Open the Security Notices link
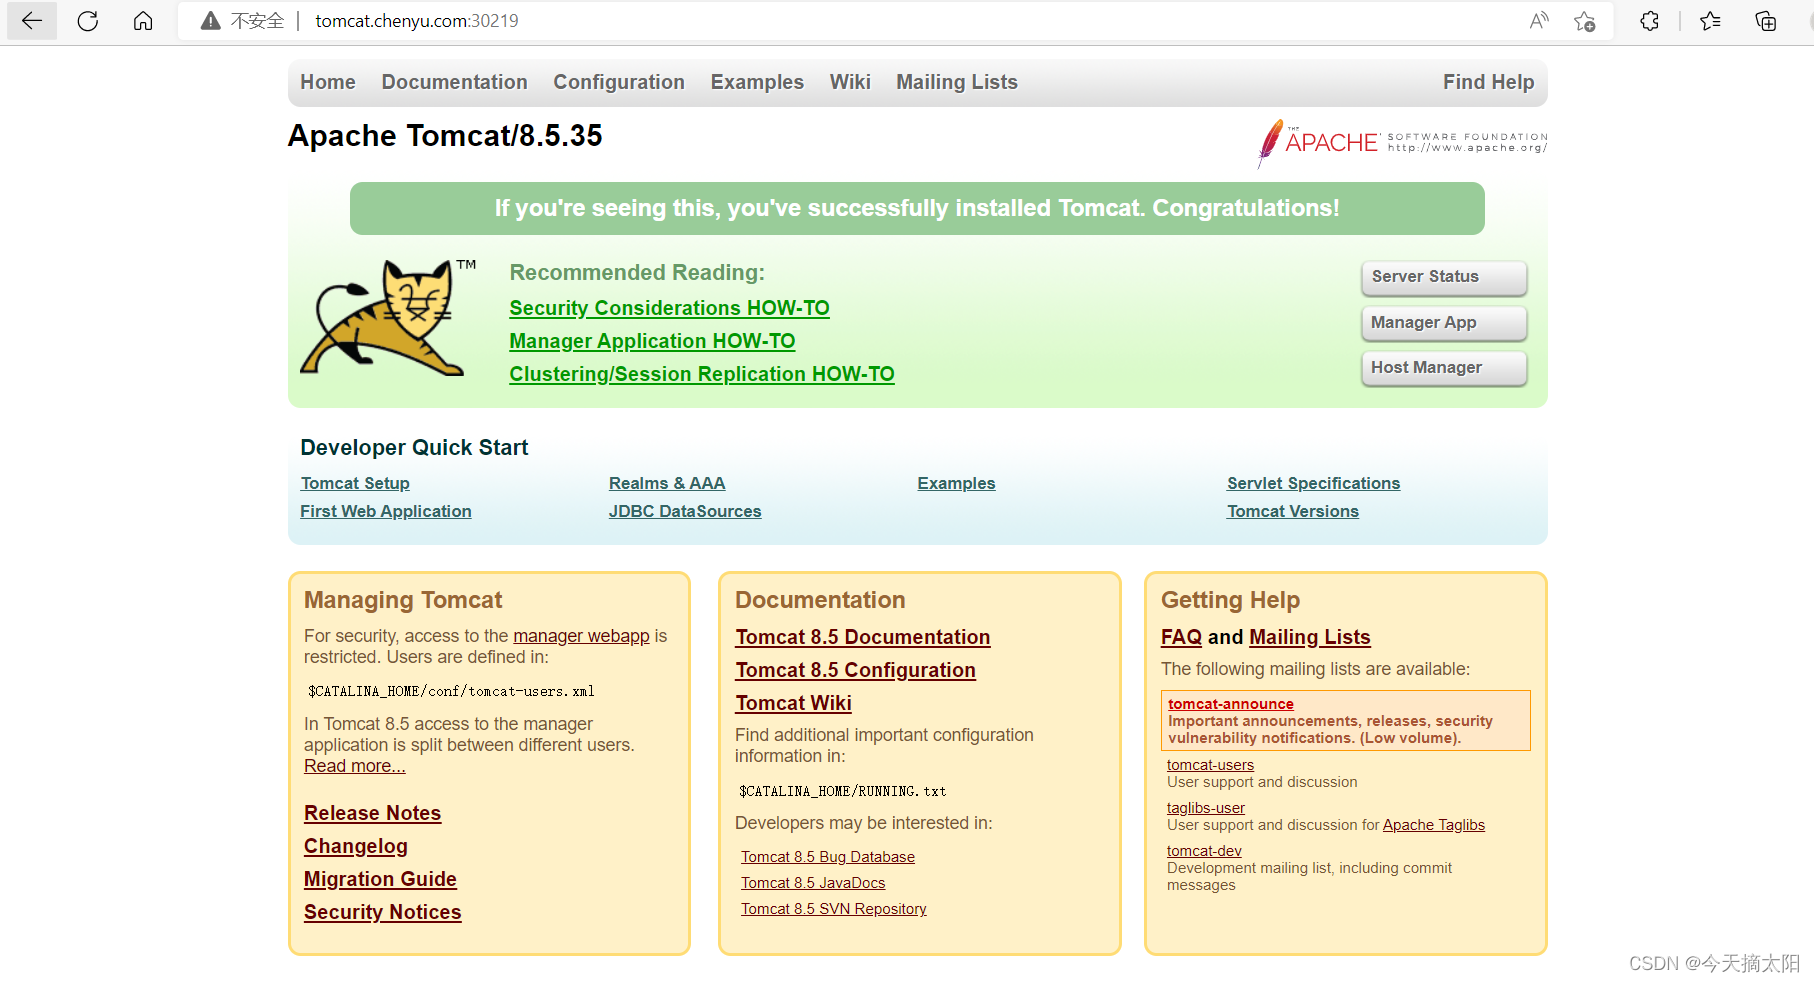 [383, 912]
